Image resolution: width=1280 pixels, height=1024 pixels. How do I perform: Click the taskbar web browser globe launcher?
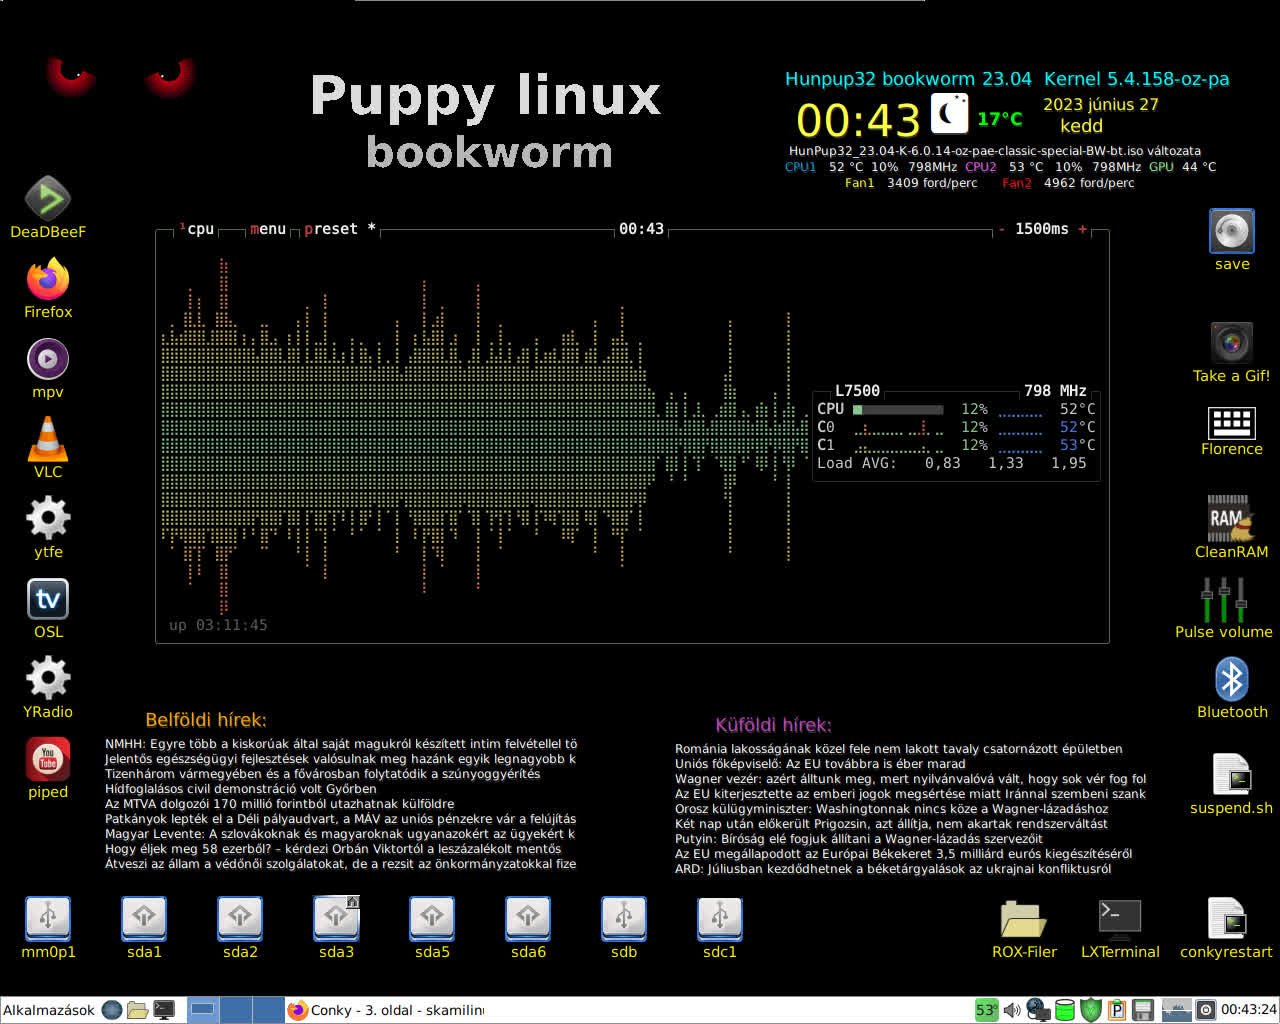(112, 1010)
